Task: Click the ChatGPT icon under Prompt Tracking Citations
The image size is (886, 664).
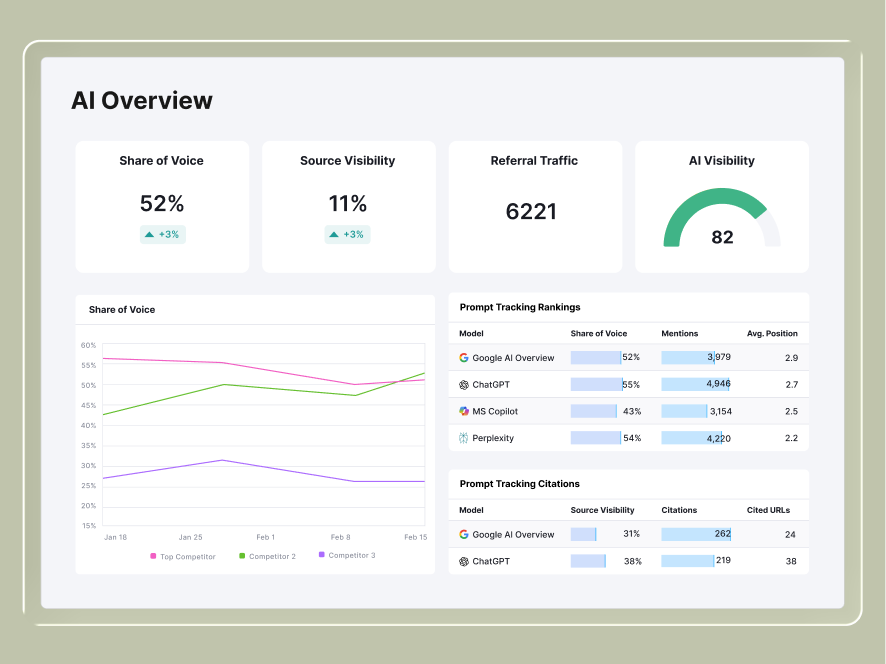Action: (463, 561)
